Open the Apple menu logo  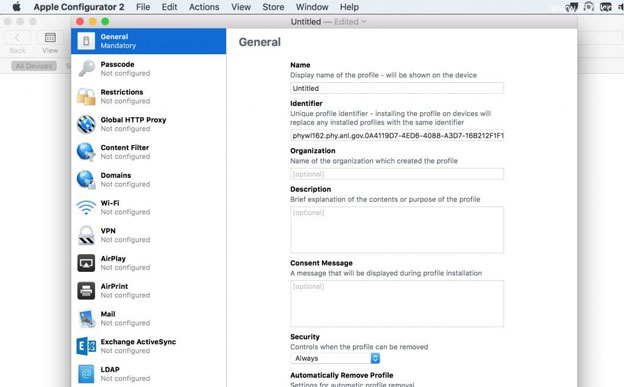16,7
